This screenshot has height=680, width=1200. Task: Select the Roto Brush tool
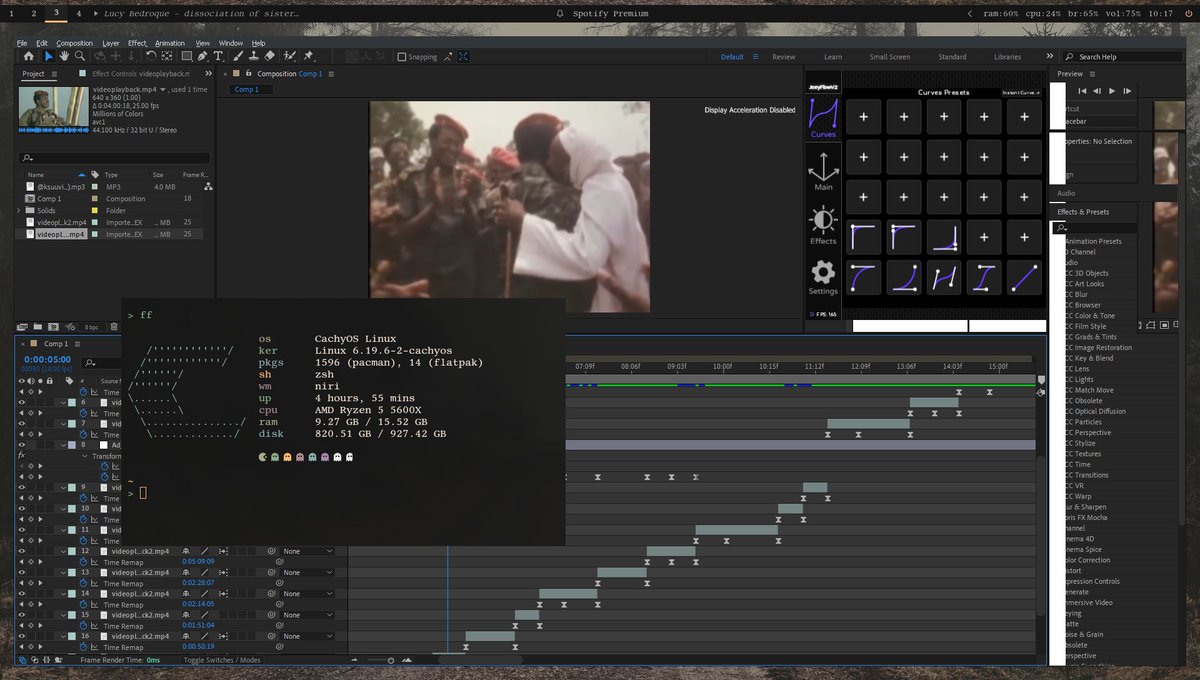[x=290, y=56]
